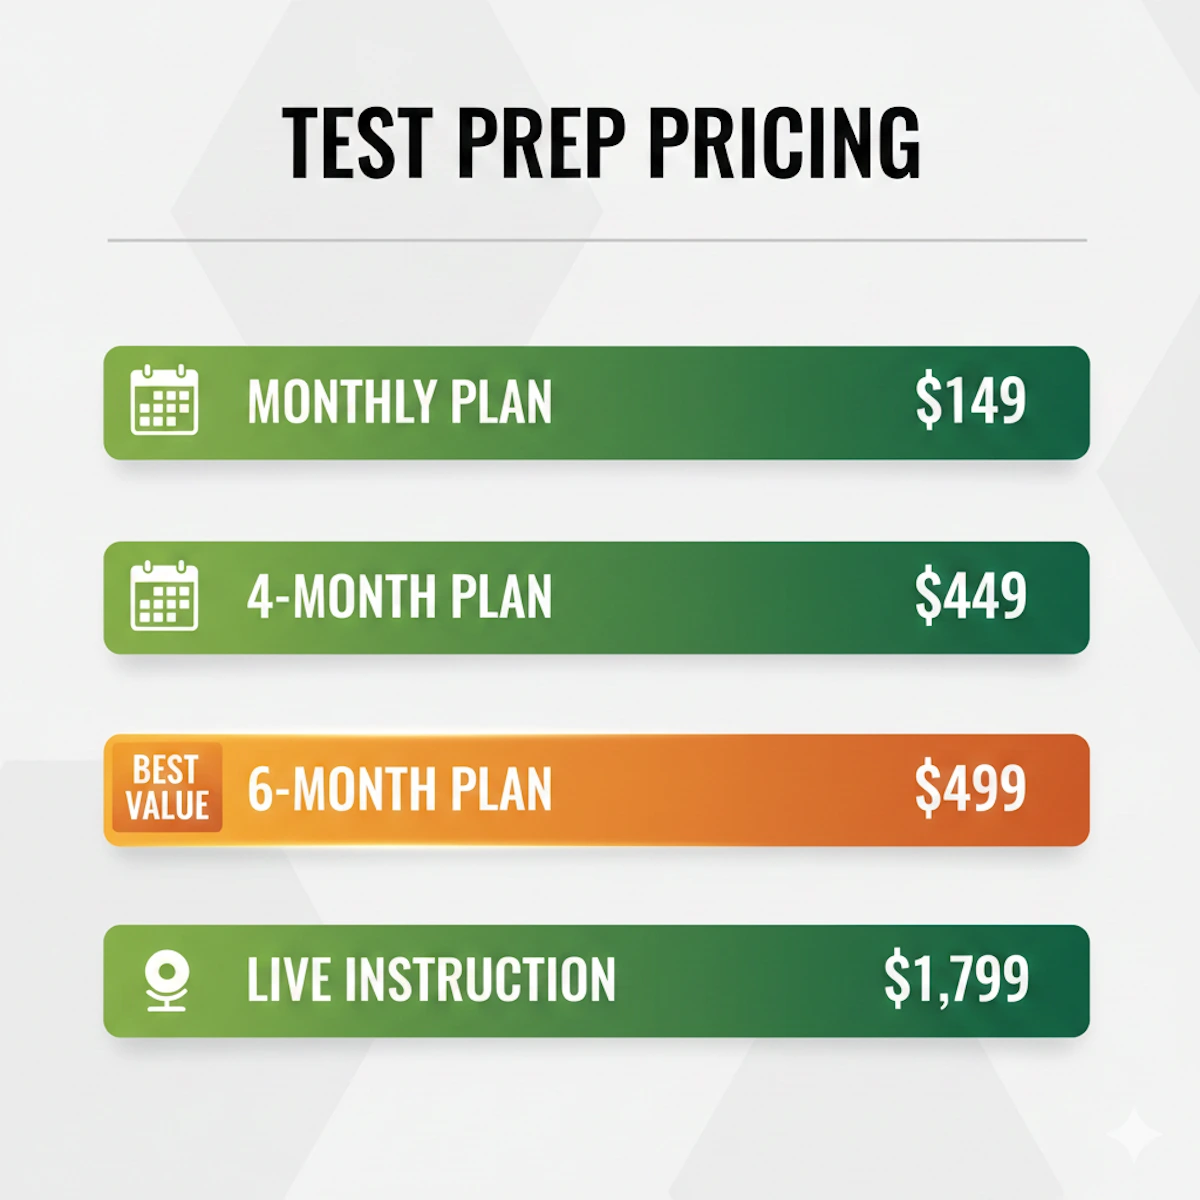
Task: Click the word BEST in orange badge
Action: [x=166, y=770]
